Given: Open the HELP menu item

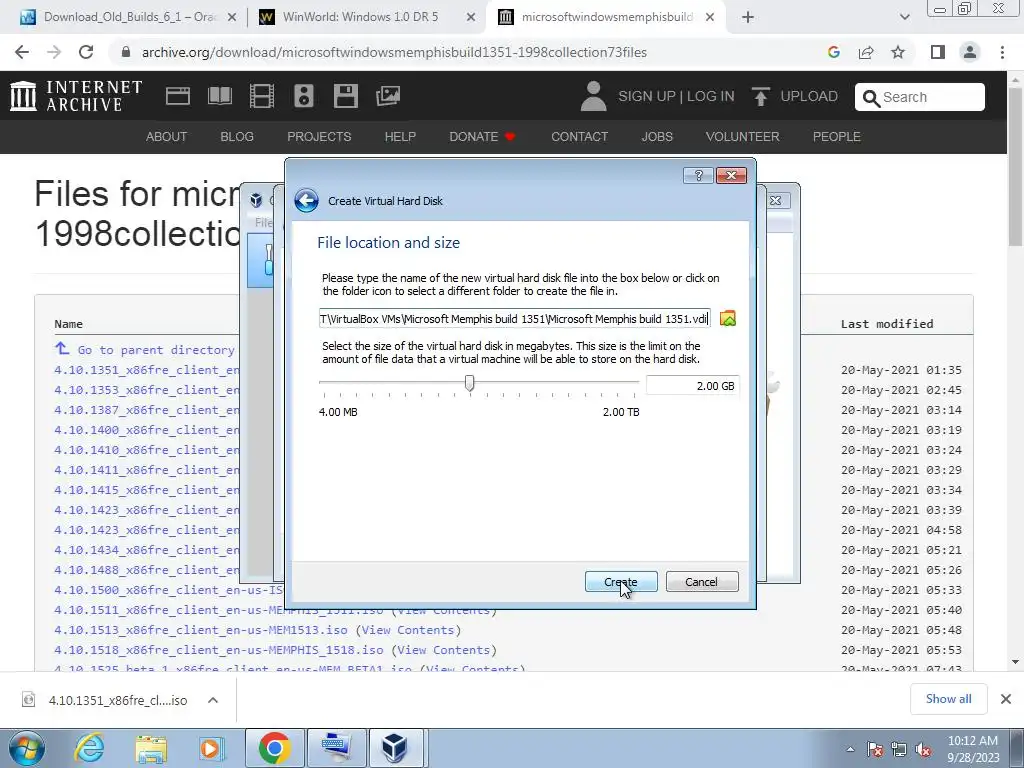Looking at the screenshot, I should click(400, 136).
